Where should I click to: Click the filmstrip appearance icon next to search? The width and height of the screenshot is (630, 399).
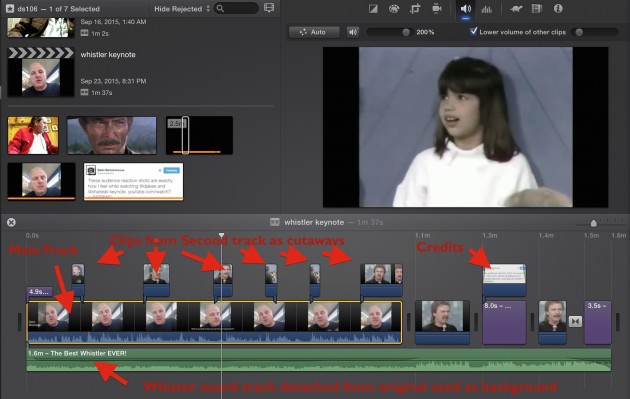(x=269, y=8)
